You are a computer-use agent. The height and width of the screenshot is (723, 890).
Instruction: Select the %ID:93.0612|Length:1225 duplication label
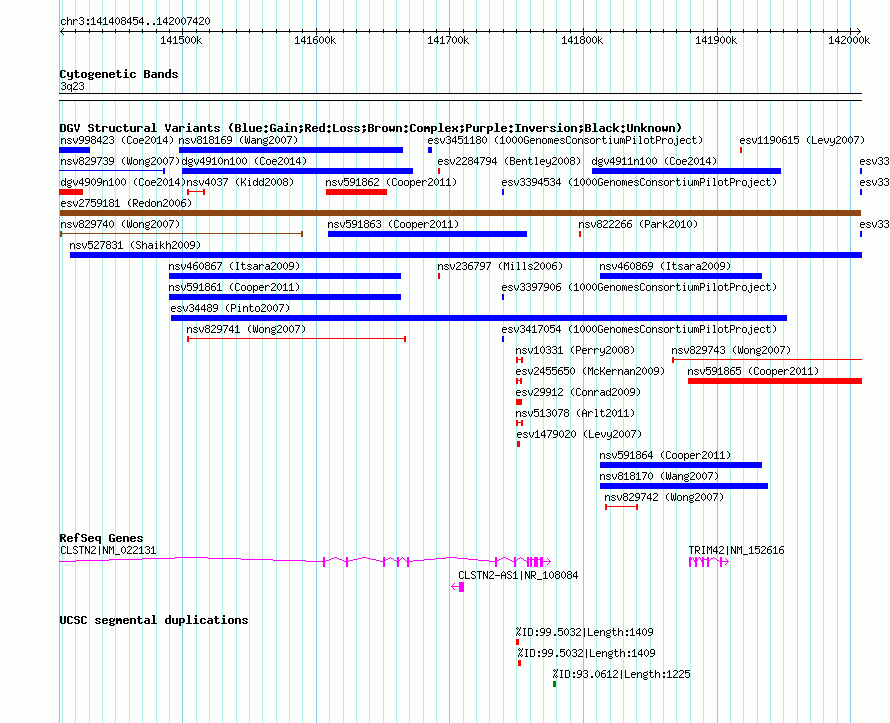click(622, 674)
